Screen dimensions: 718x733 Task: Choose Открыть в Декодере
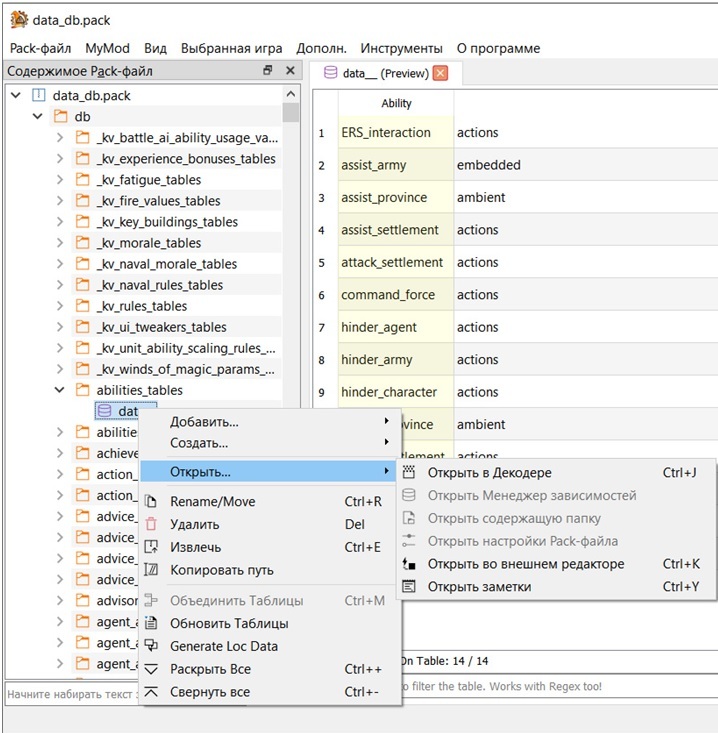pyautogui.click(x=556, y=472)
